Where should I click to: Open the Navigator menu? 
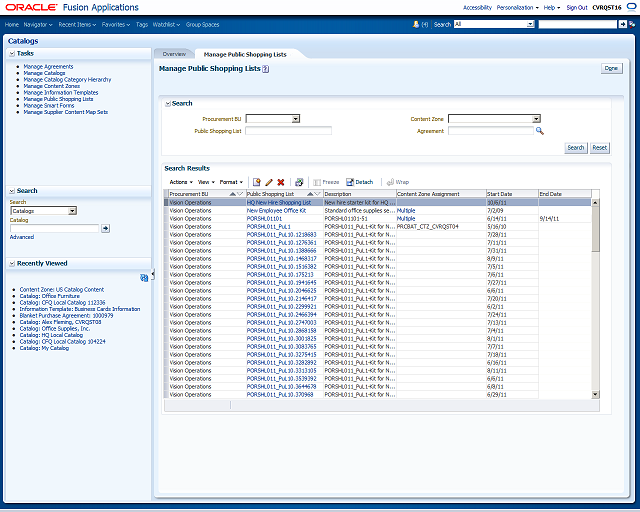(38, 25)
